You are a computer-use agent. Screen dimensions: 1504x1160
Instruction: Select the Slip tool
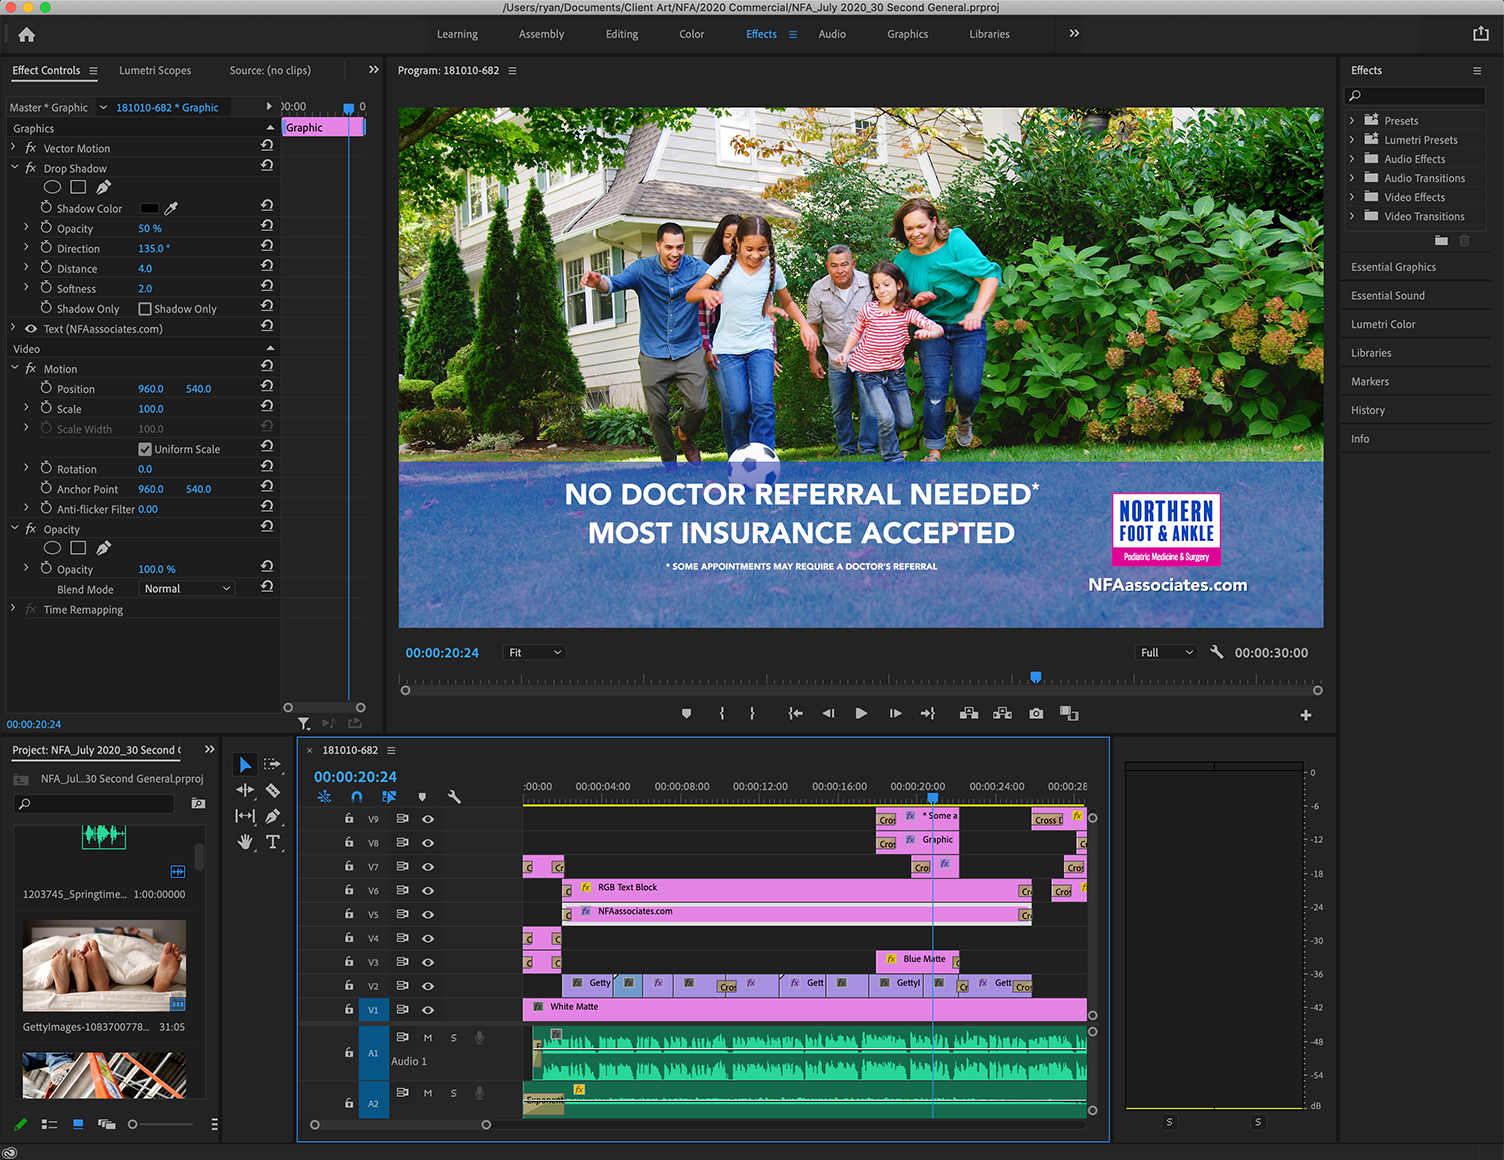(245, 816)
